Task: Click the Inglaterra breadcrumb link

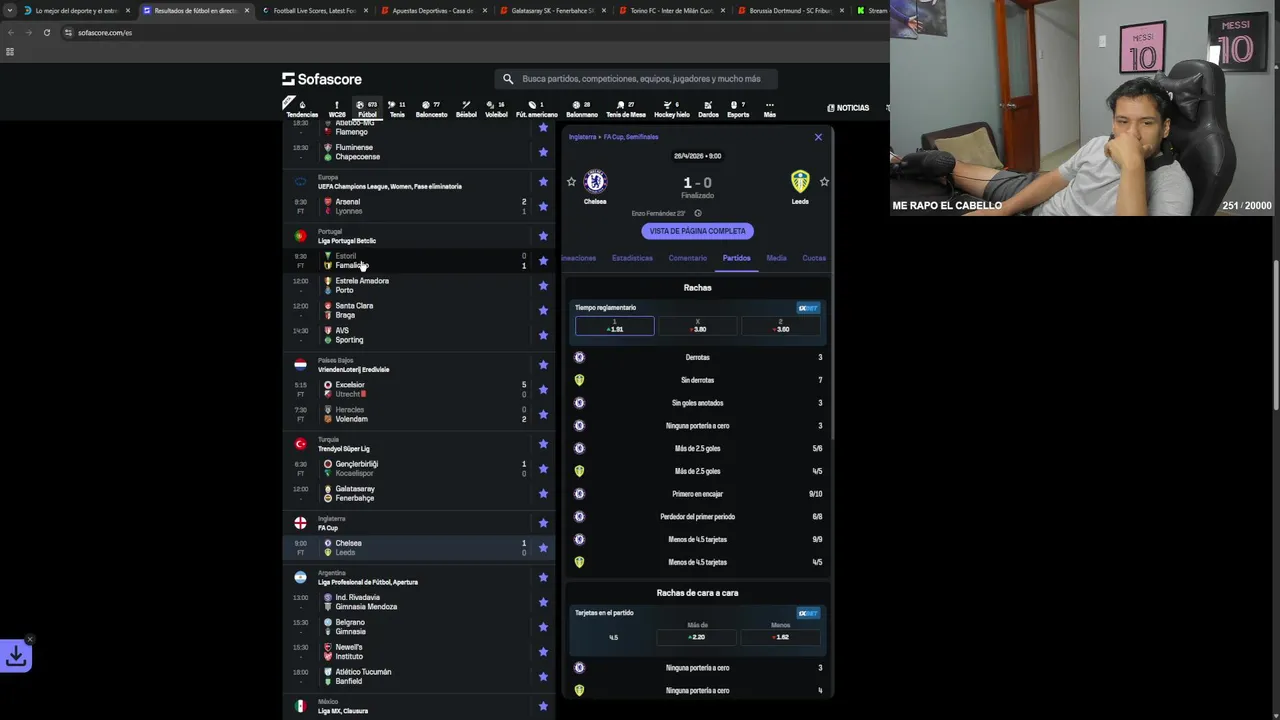Action: tap(582, 137)
